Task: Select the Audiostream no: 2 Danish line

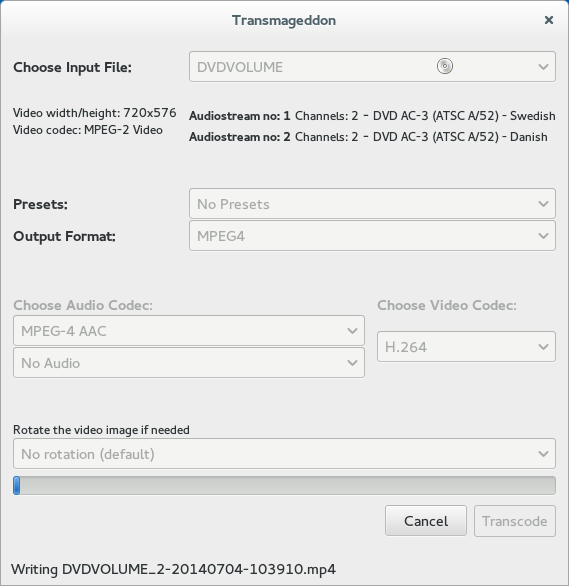Action: coord(368,137)
